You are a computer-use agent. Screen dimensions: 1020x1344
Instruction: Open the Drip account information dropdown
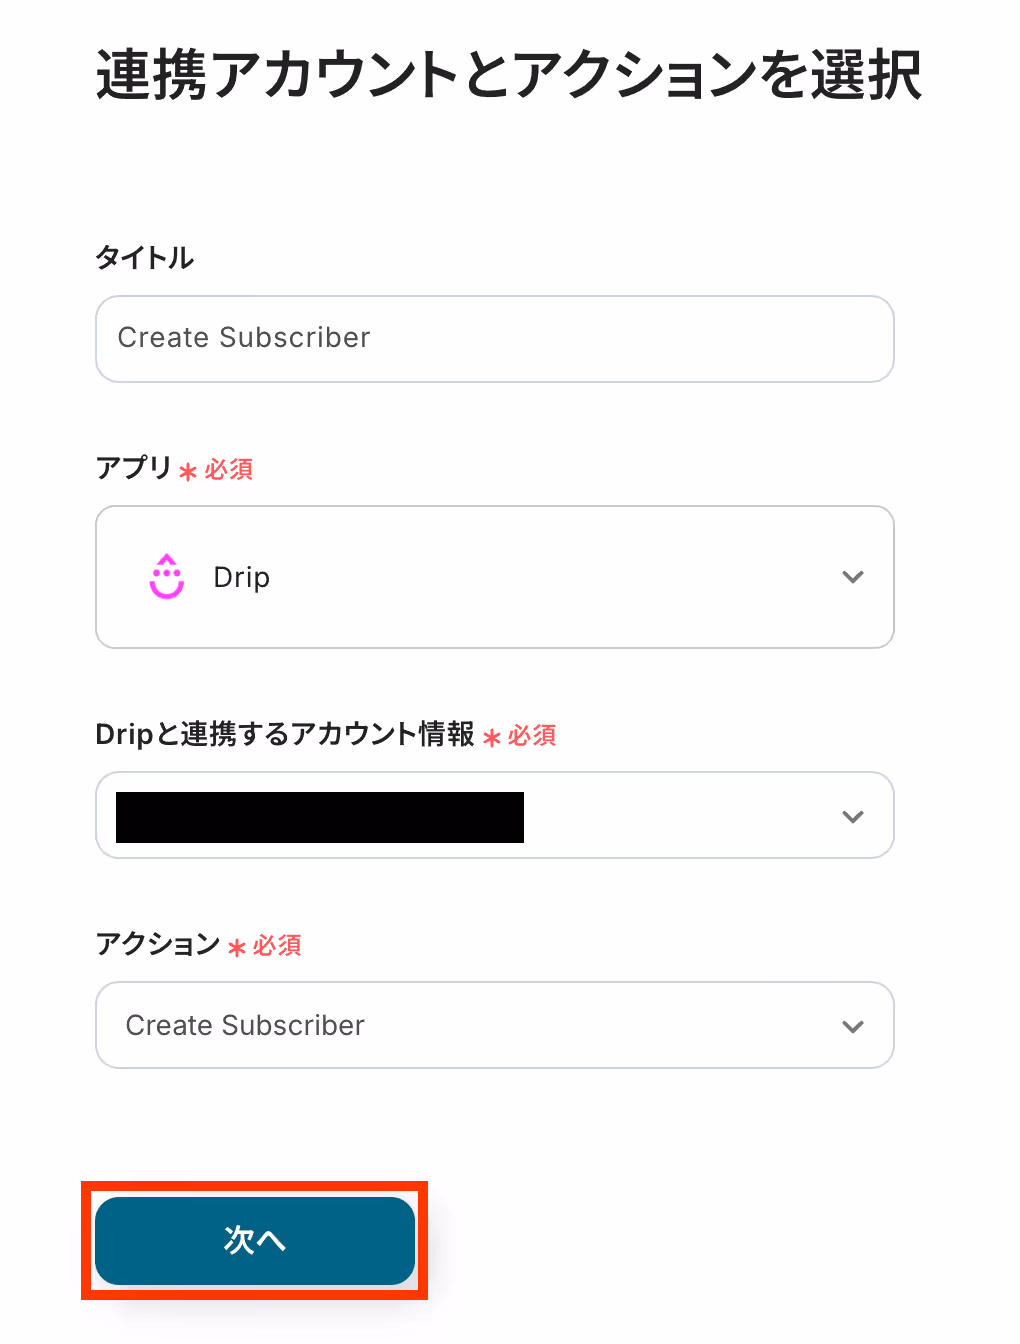coord(495,815)
